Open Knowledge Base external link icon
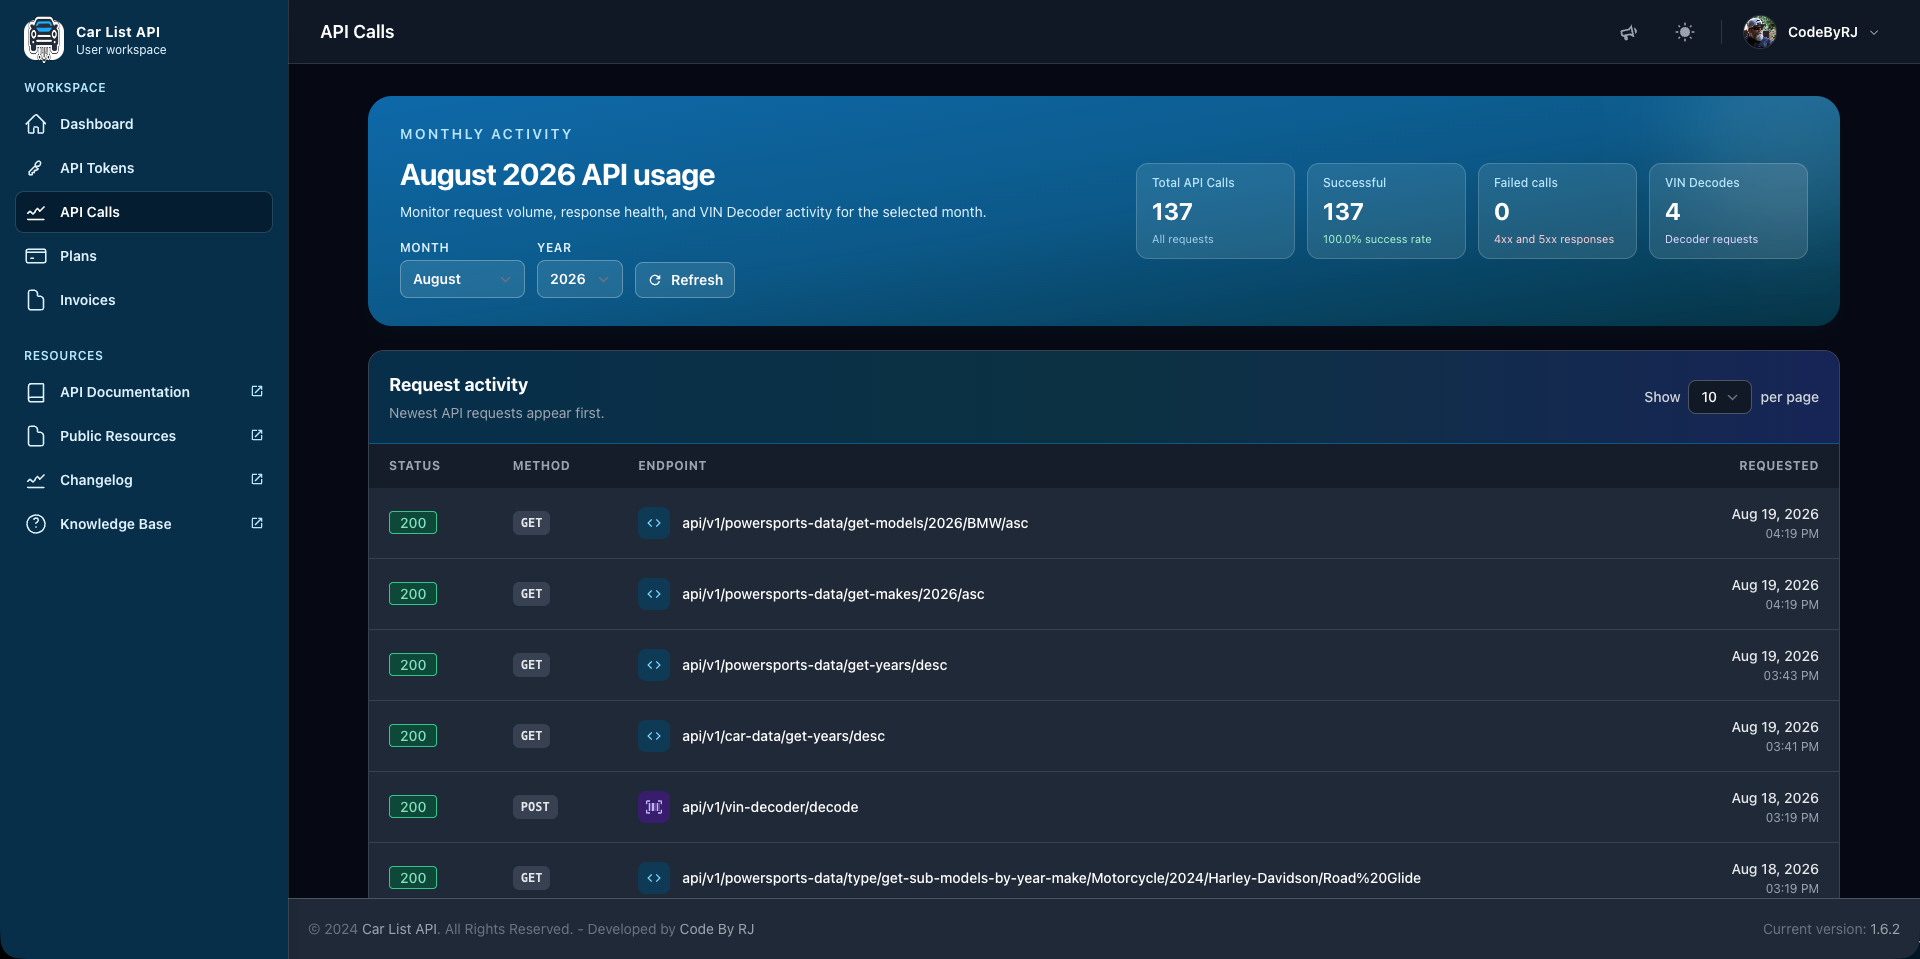This screenshot has width=1920, height=959. coord(257,523)
